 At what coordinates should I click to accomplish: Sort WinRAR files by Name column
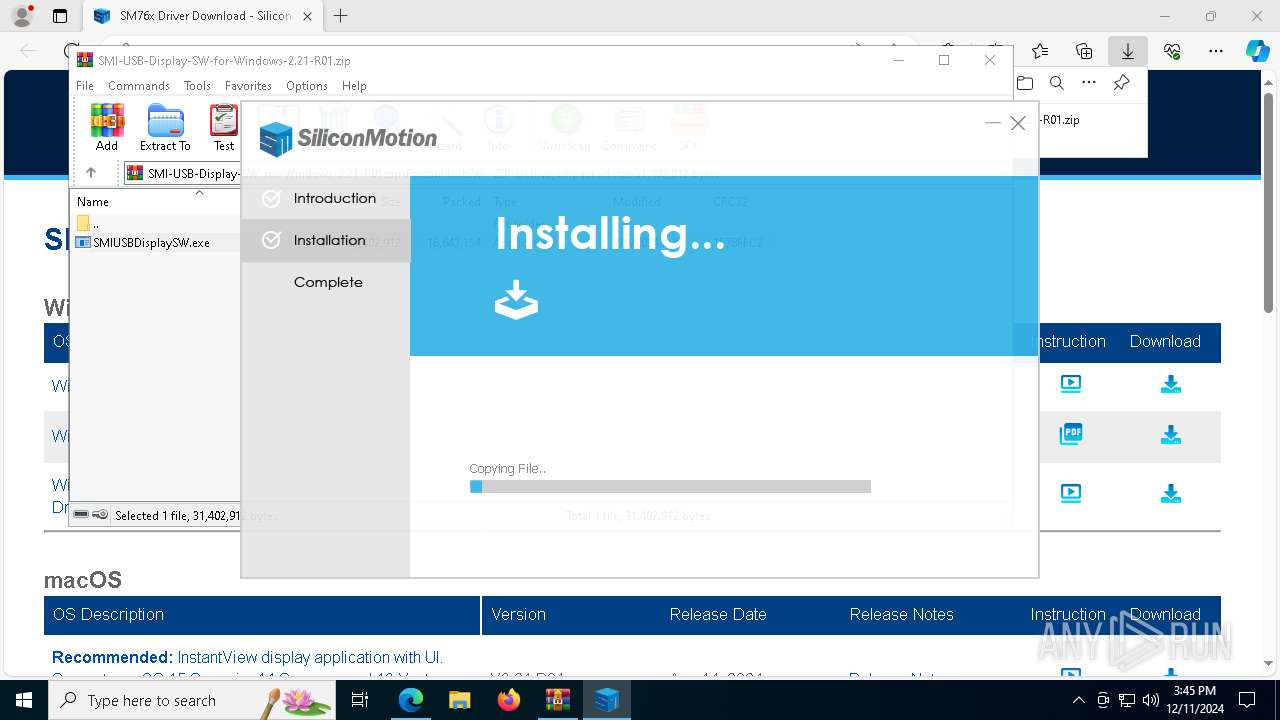[93, 202]
